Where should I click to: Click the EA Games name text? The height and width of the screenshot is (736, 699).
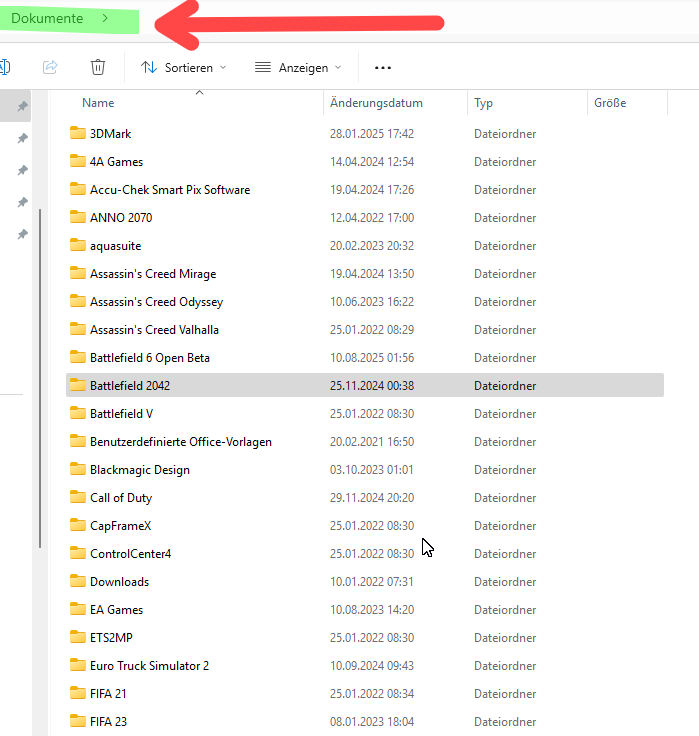[116, 610]
